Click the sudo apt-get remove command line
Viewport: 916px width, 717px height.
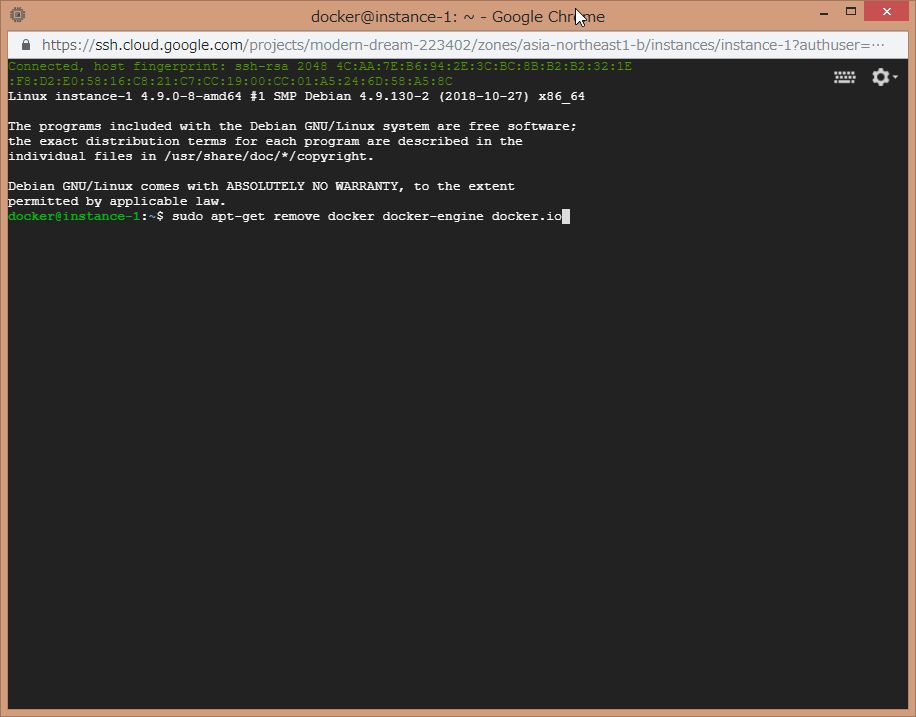(x=289, y=216)
